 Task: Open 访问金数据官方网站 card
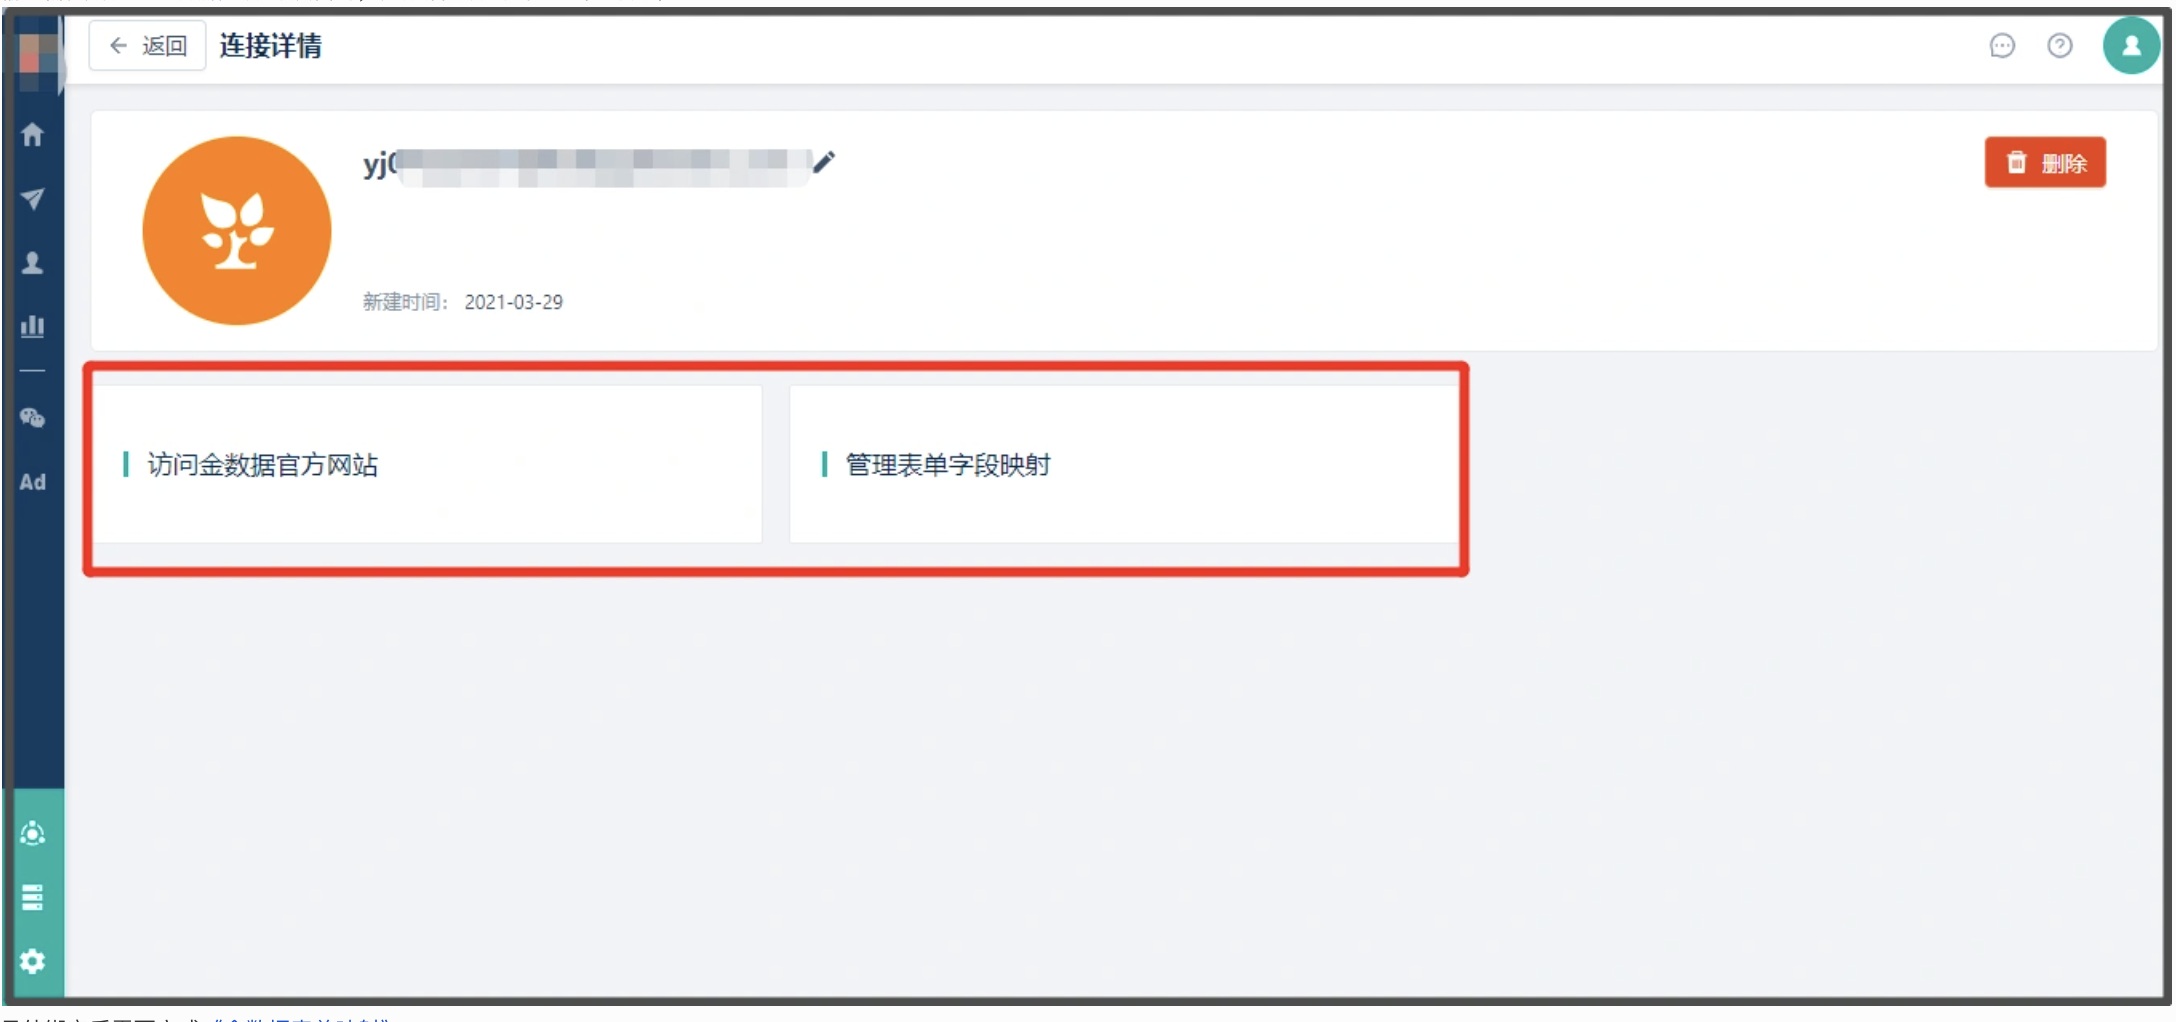click(x=428, y=465)
